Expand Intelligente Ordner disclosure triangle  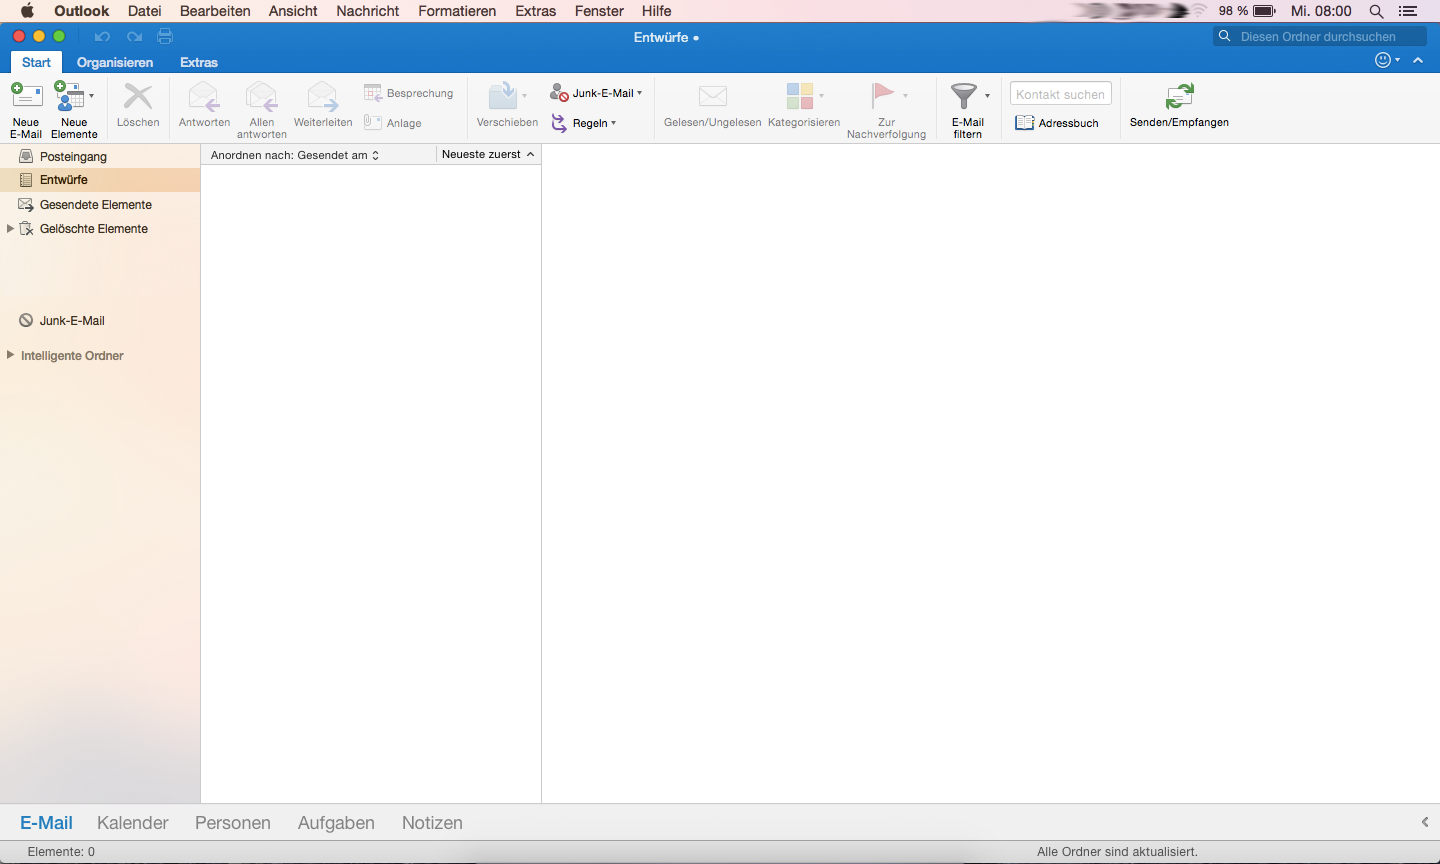pyautogui.click(x=10, y=355)
